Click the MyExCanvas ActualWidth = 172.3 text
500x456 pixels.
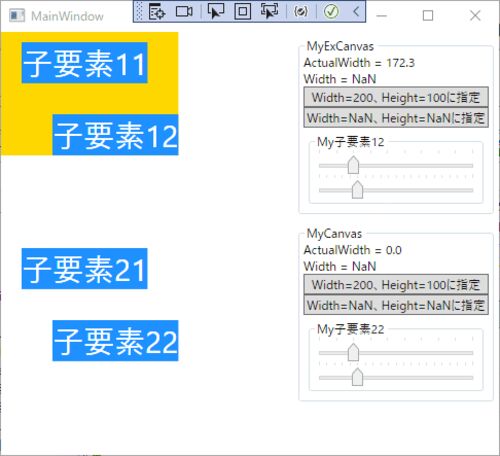coord(359,63)
